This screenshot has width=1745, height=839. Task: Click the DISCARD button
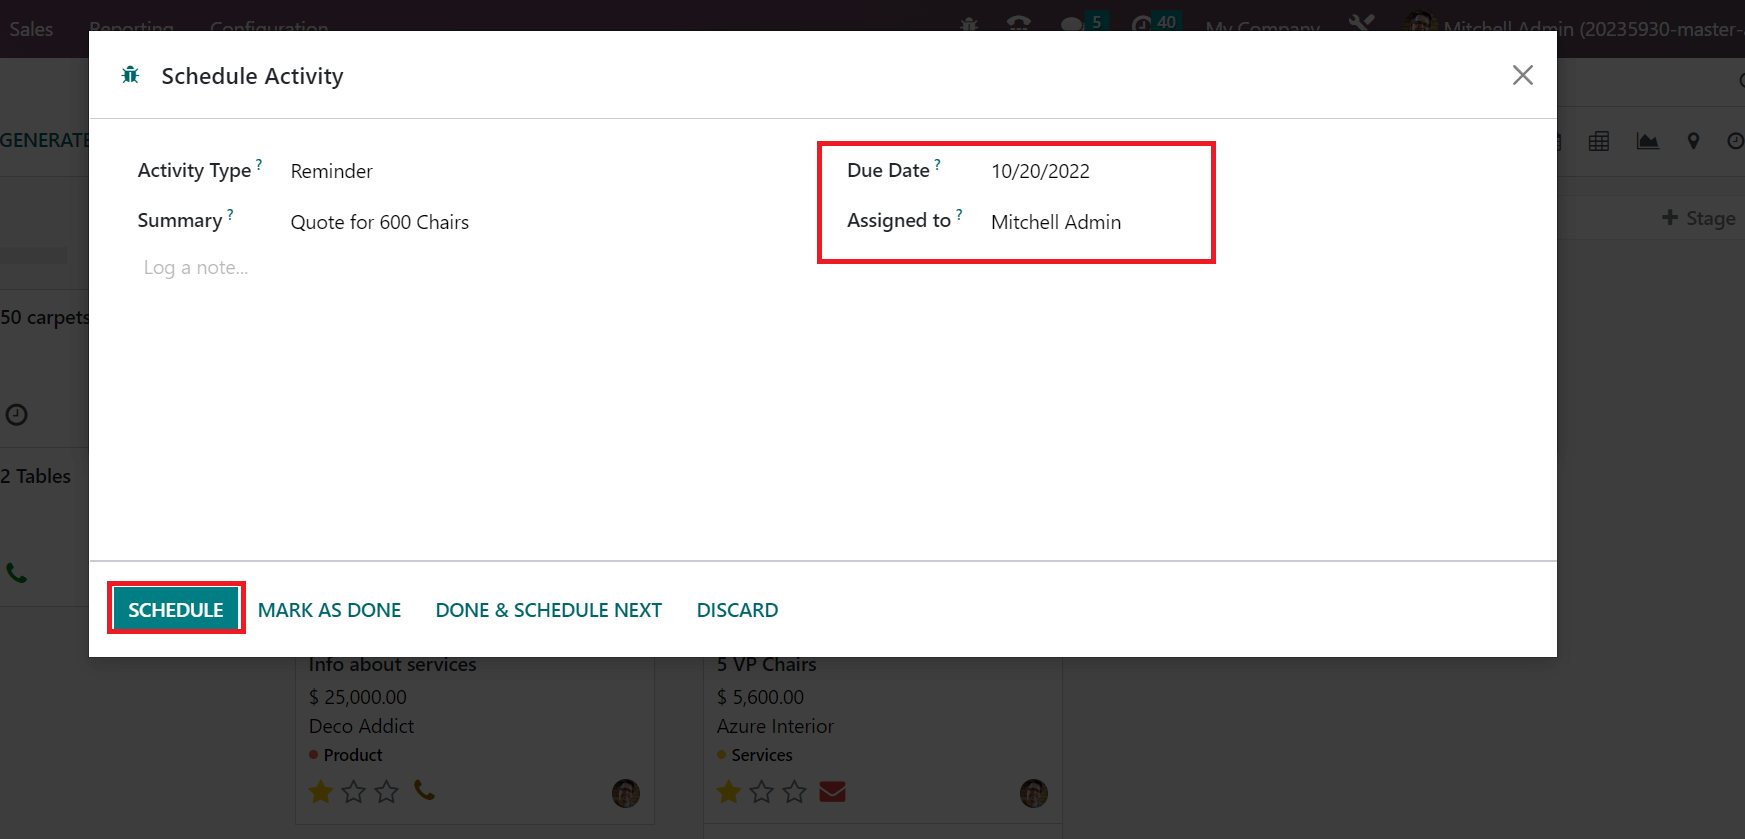737,610
